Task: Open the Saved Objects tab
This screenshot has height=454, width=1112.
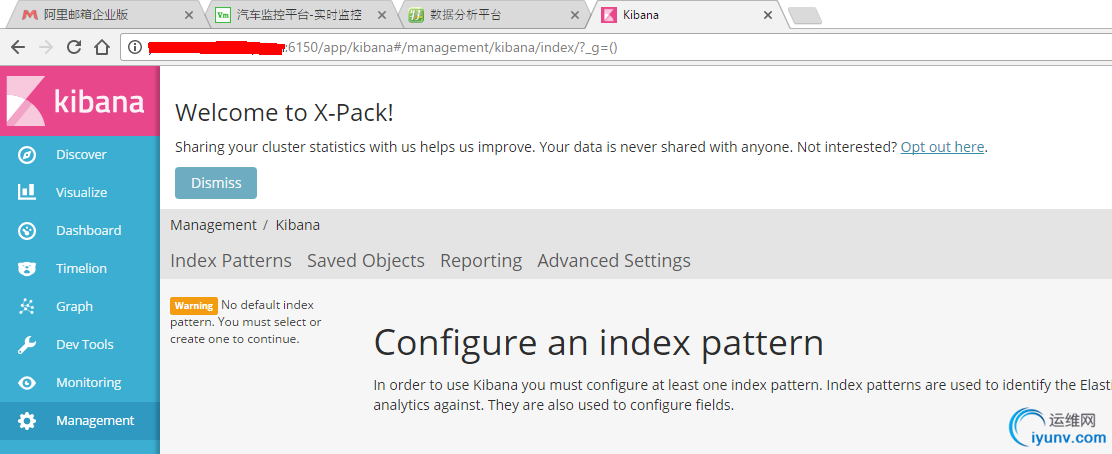Action: 366,261
